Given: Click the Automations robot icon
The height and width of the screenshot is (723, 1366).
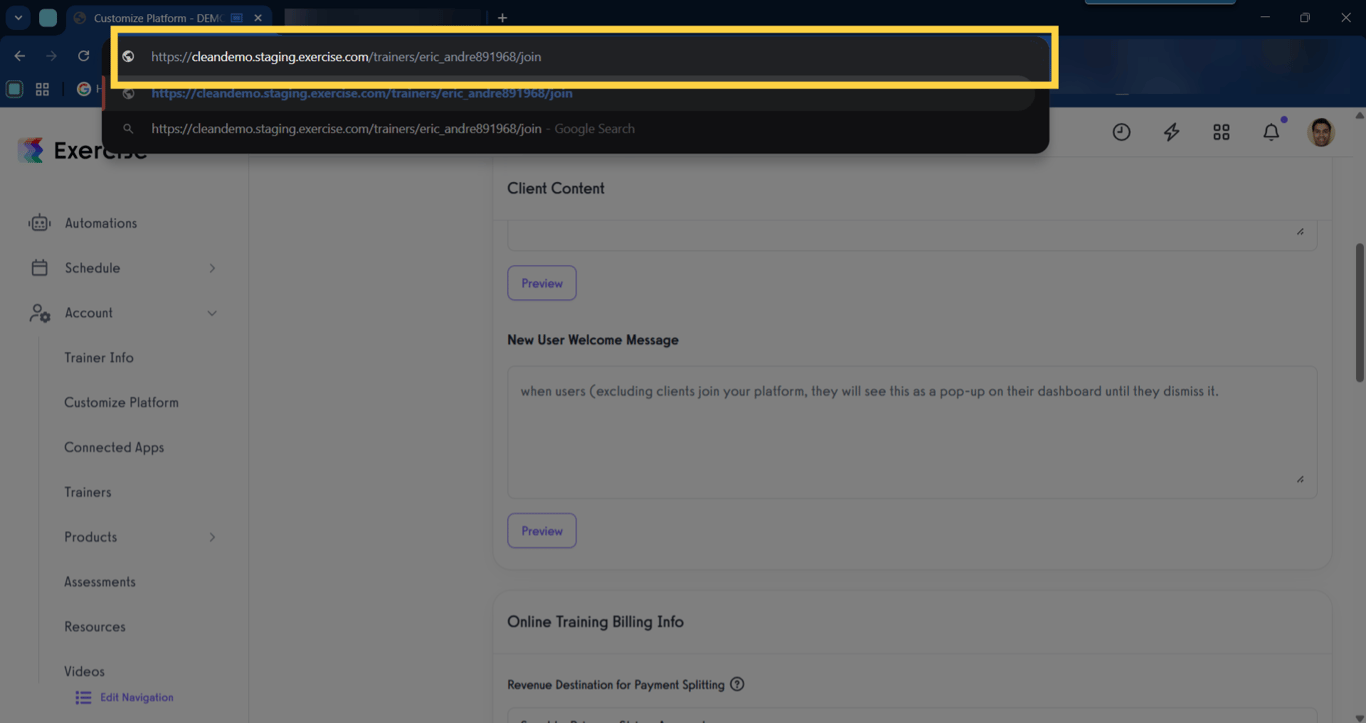Looking at the screenshot, I should coord(39,223).
